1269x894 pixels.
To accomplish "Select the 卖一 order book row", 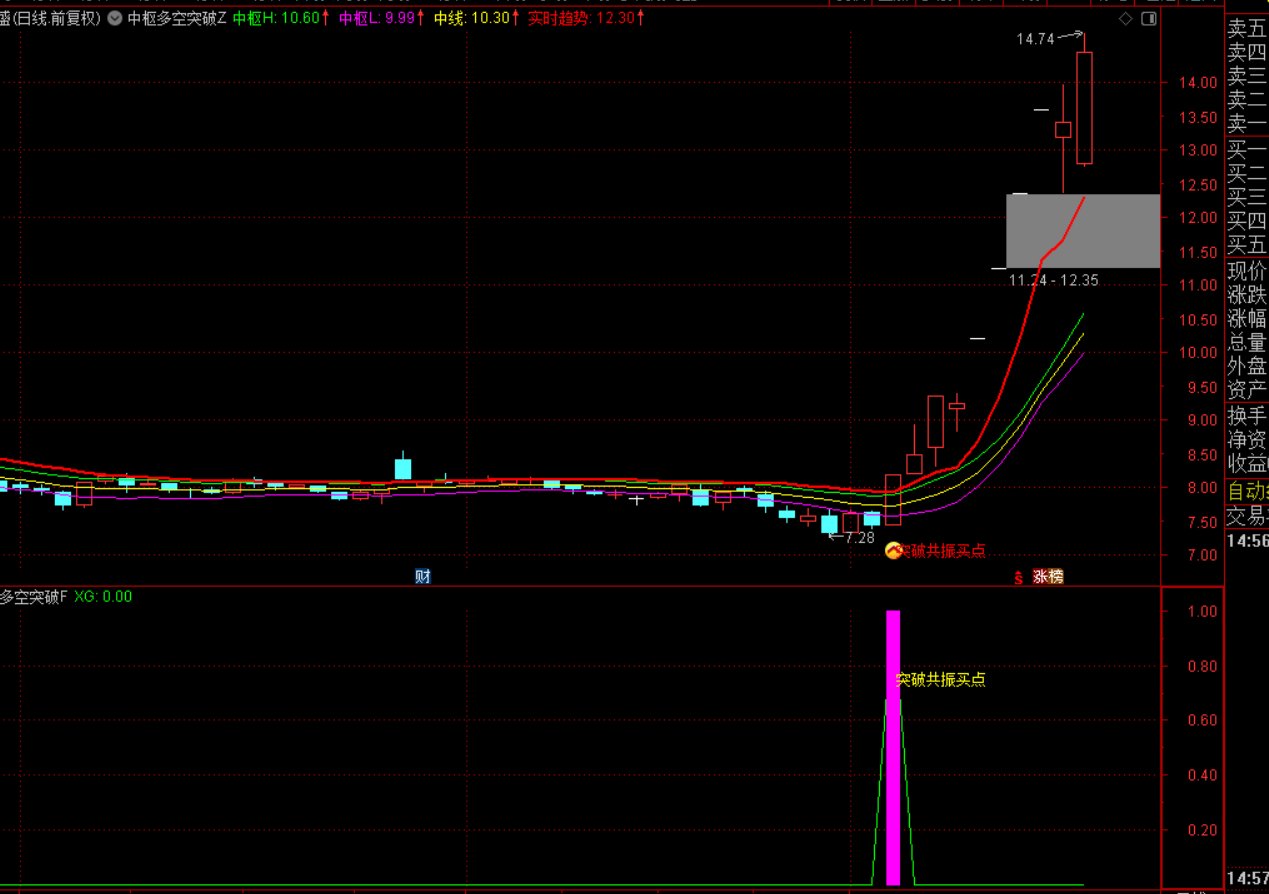I will [1246, 124].
